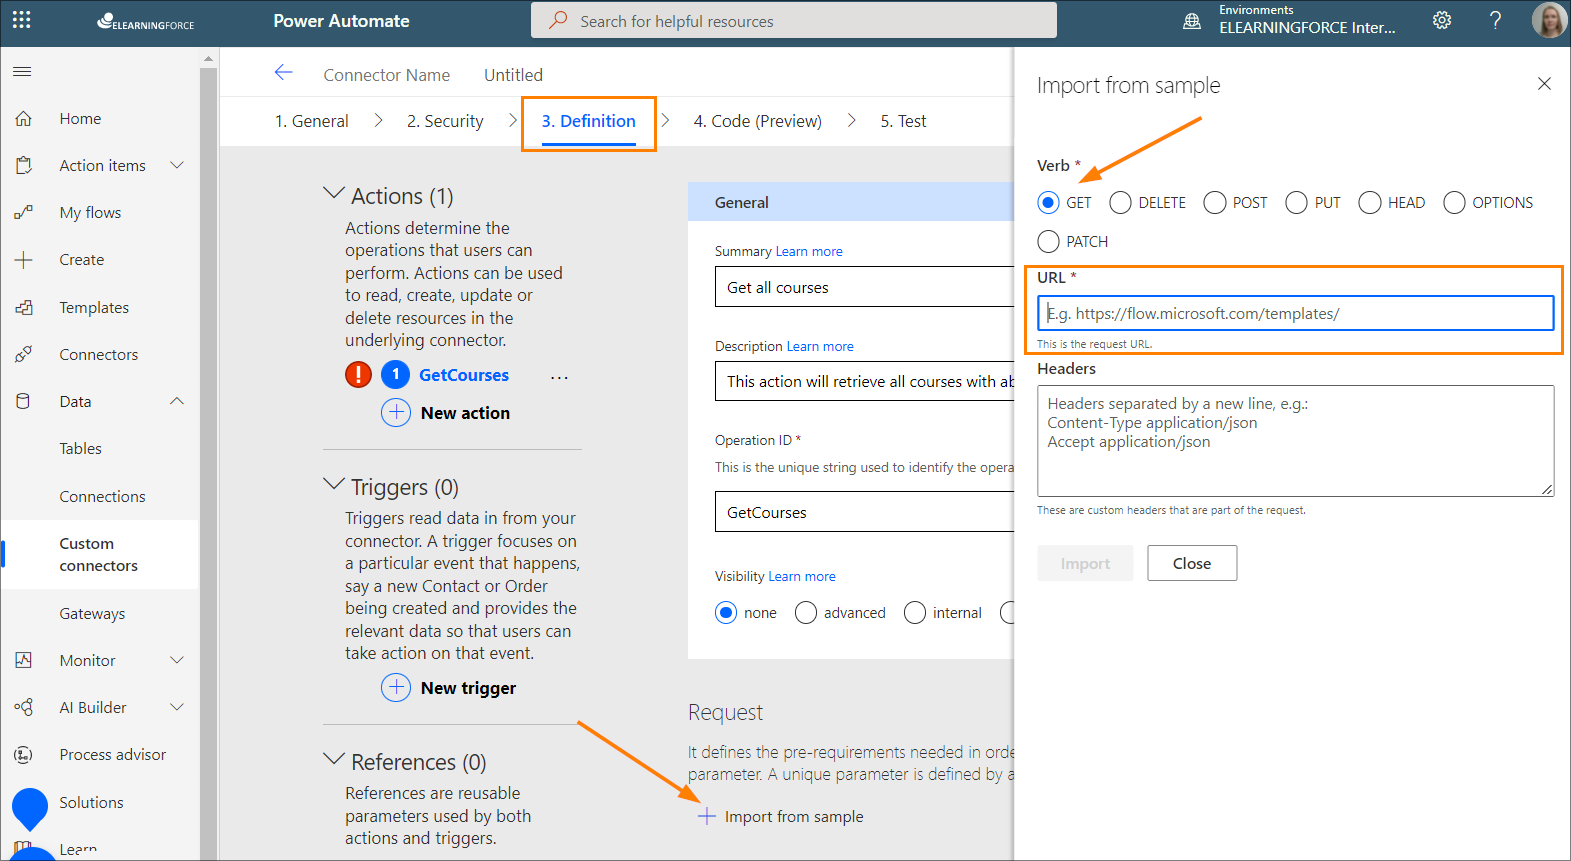Screen dimensions: 1571x861
Task: Click the Summary field with Get all courses
Action: point(866,287)
